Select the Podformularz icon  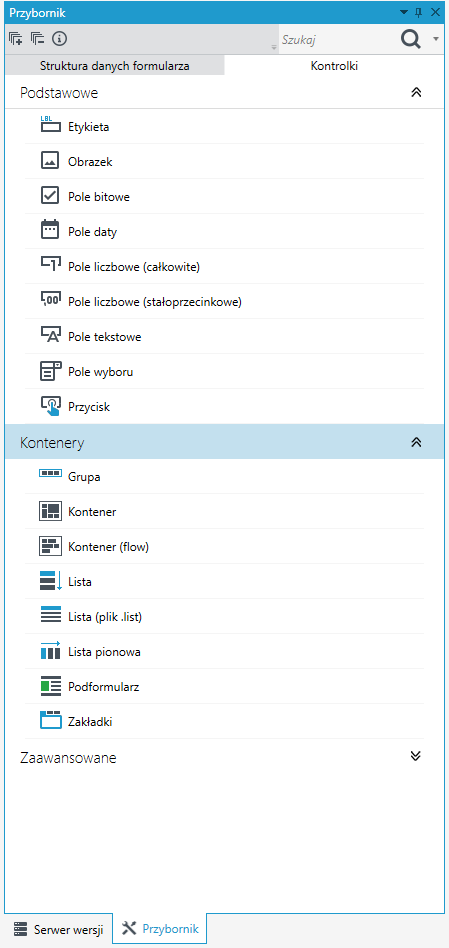[x=51, y=686]
